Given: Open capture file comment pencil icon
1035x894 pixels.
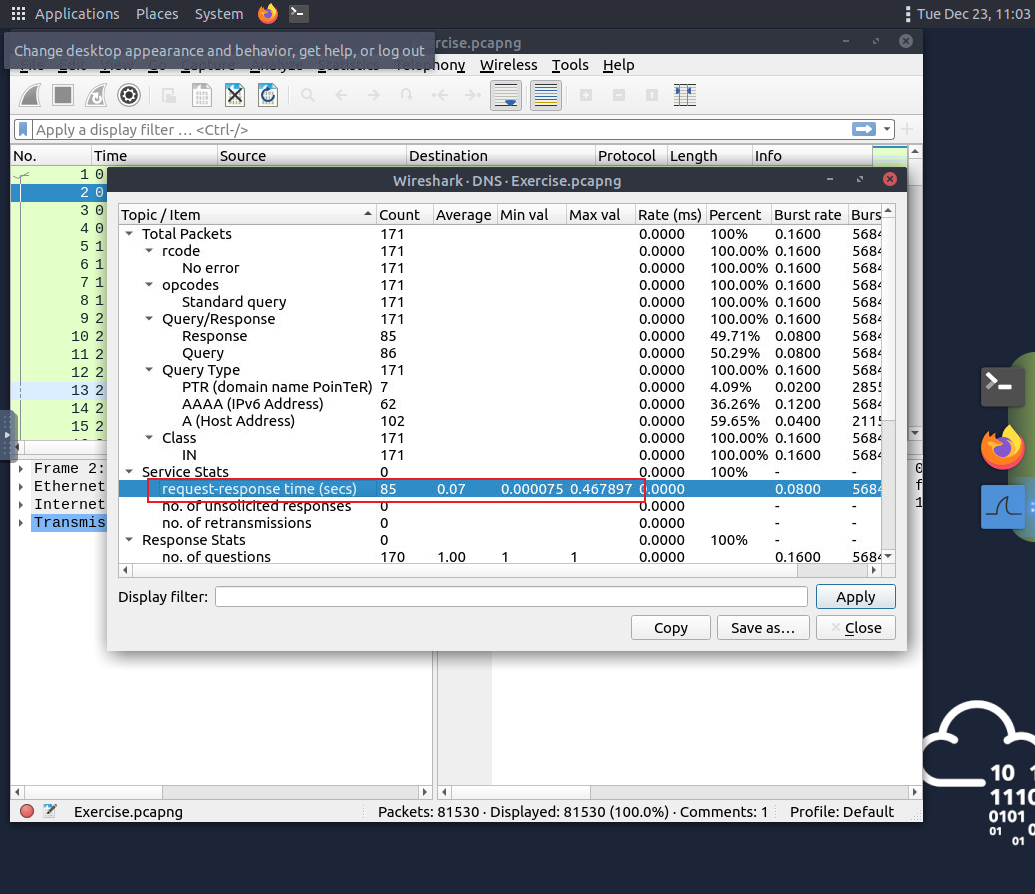Looking at the screenshot, I should (x=50, y=811).
